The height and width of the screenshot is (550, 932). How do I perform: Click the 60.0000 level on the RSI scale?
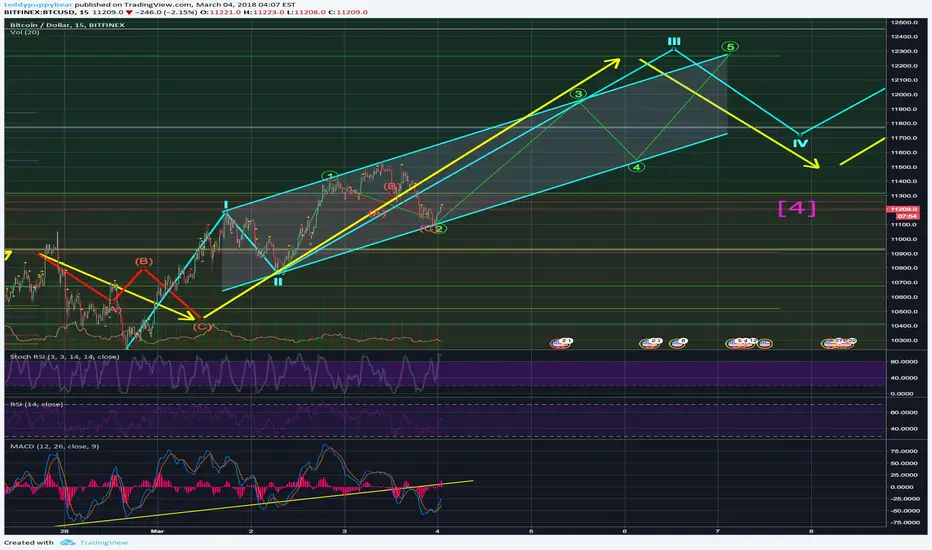pos(902,412)
